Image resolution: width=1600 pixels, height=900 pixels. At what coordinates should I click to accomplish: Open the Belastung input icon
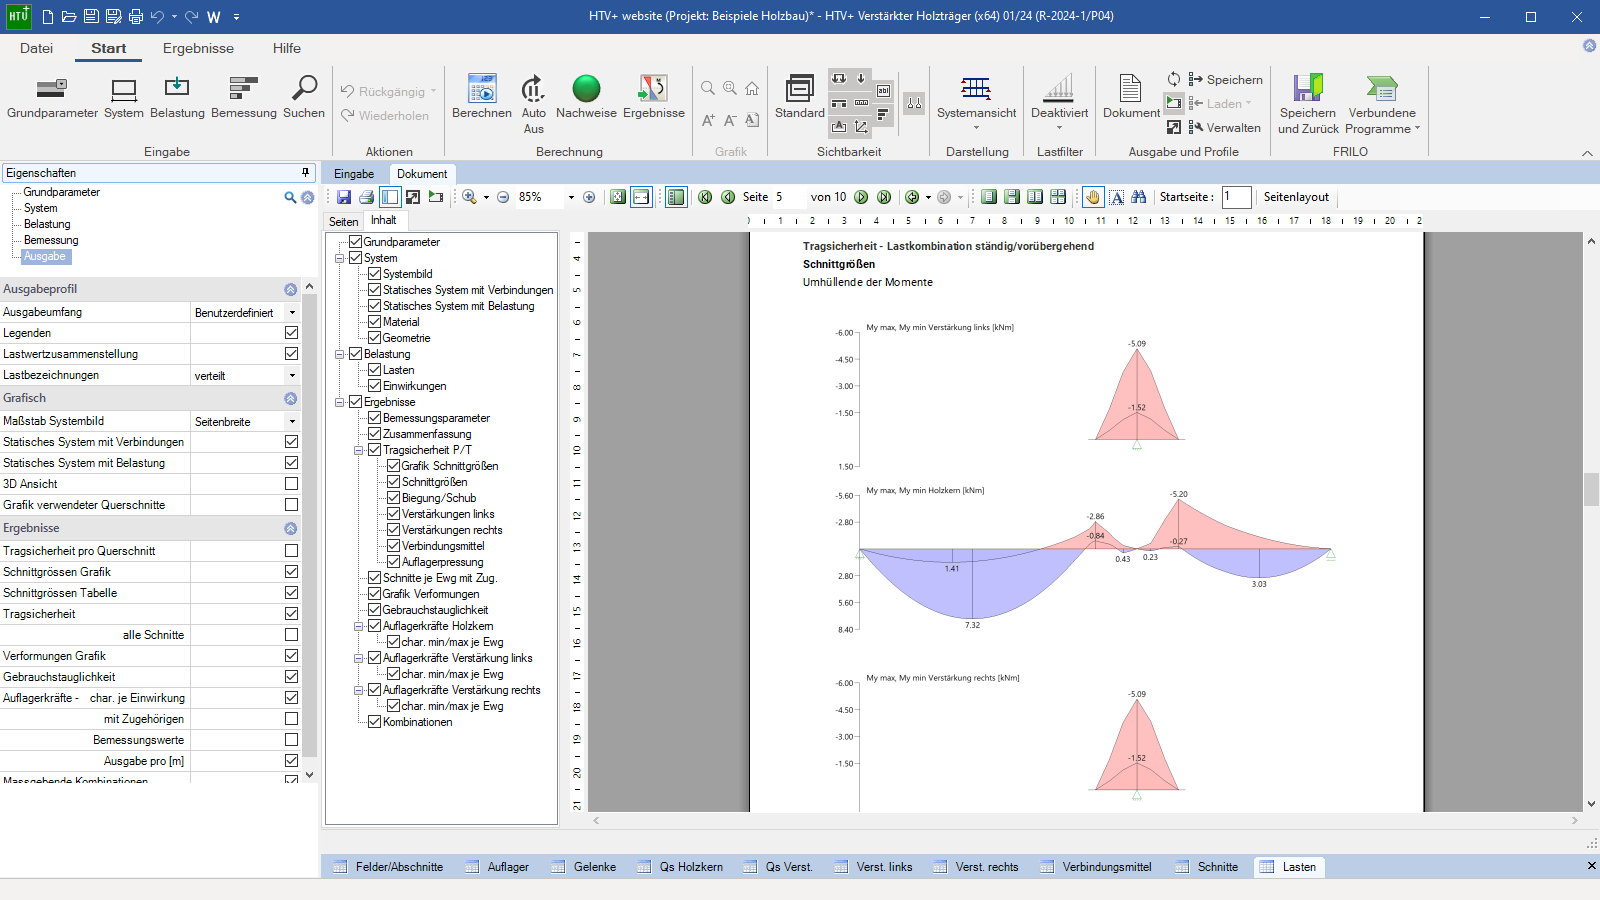click(177, 98)
